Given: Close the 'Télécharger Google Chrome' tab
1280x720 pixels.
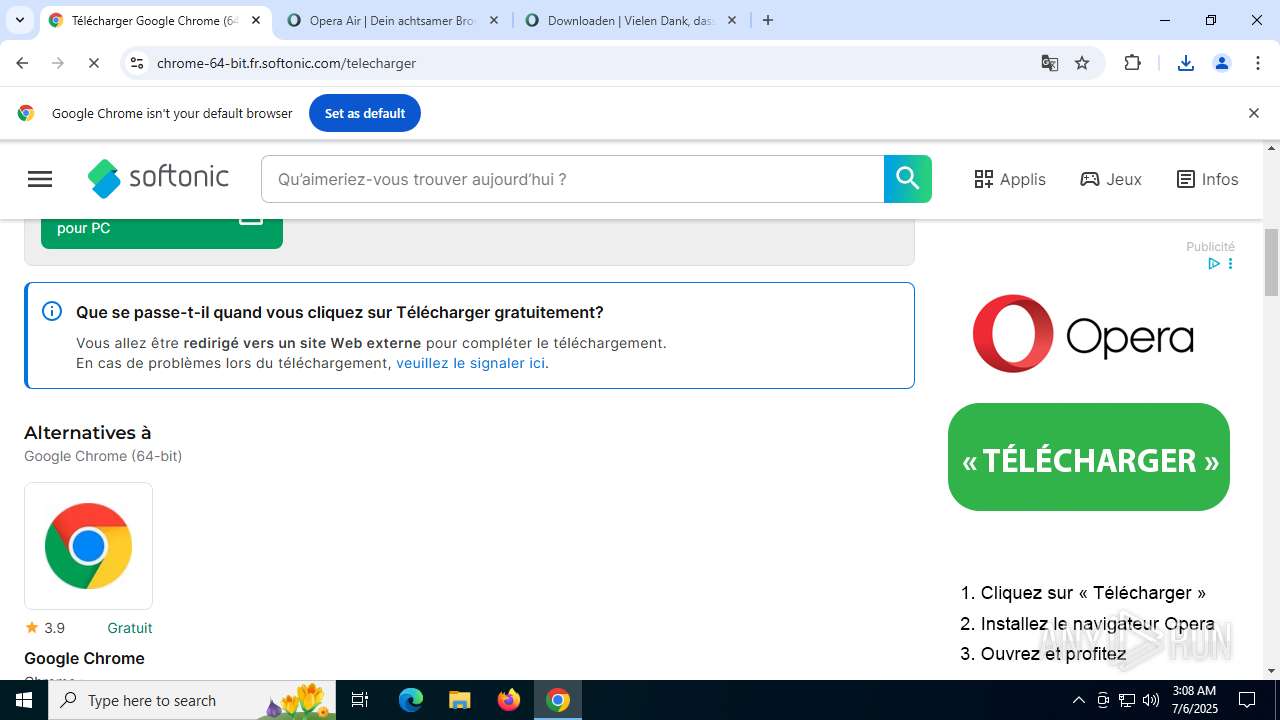Looking at the screenshot, I should point(256,20).
